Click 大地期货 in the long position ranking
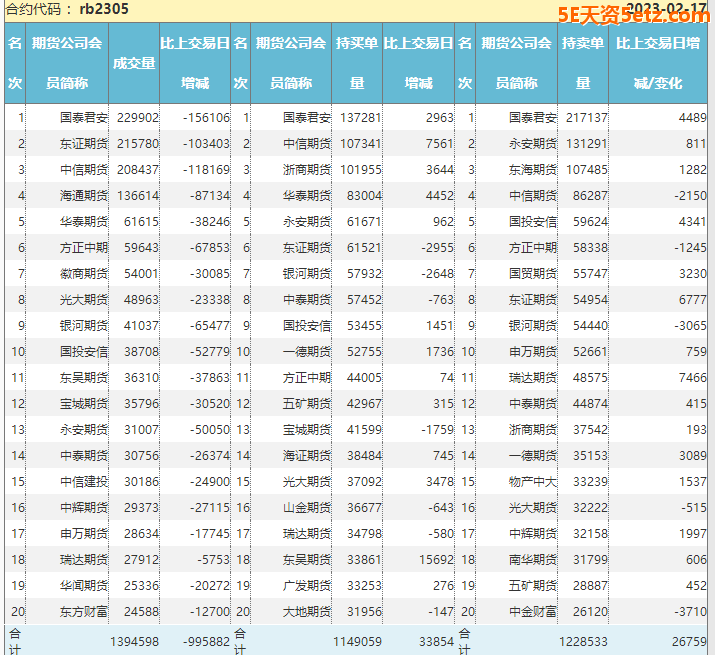The height and width of the screenshot is (655, 715). [x=307, y=612]
